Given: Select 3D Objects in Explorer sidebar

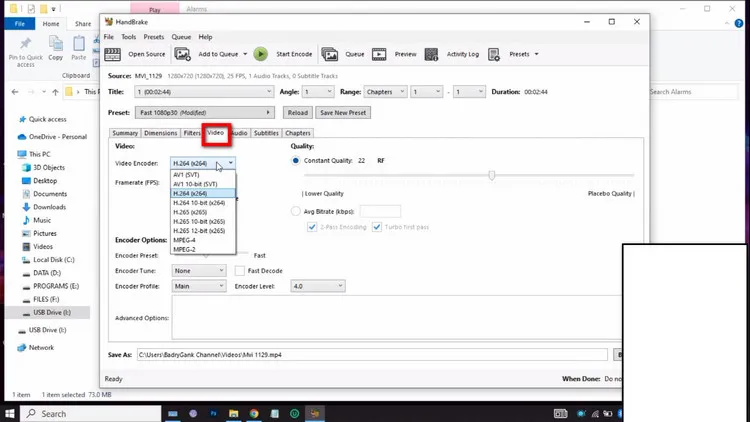Looking at the screenshot, I should pos(49,167).
